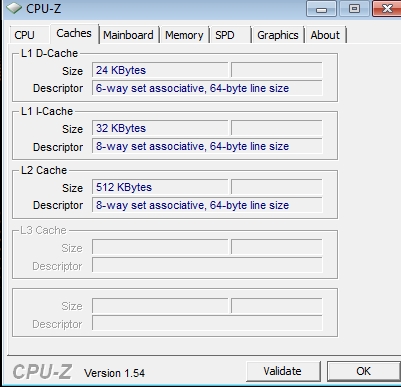Open the About tab
Screen dimensions: 401x387
325,35
